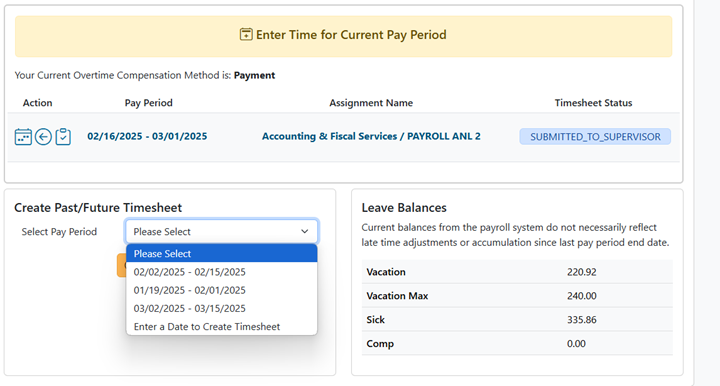Select pay period 01/19/2025 - 02/01/2025
720x386 pixels.
click(x=222, y=290)
